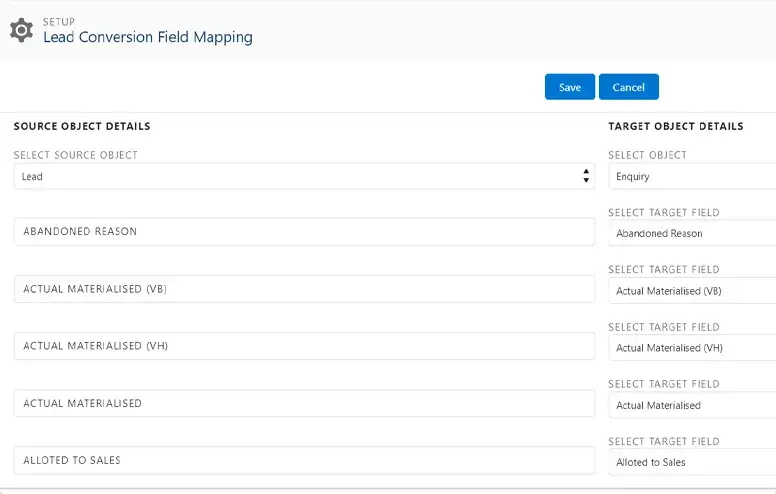Click the ABANDONED REASON source field
Viewport: 776px width, 494px height.
[x=304, y=232]
